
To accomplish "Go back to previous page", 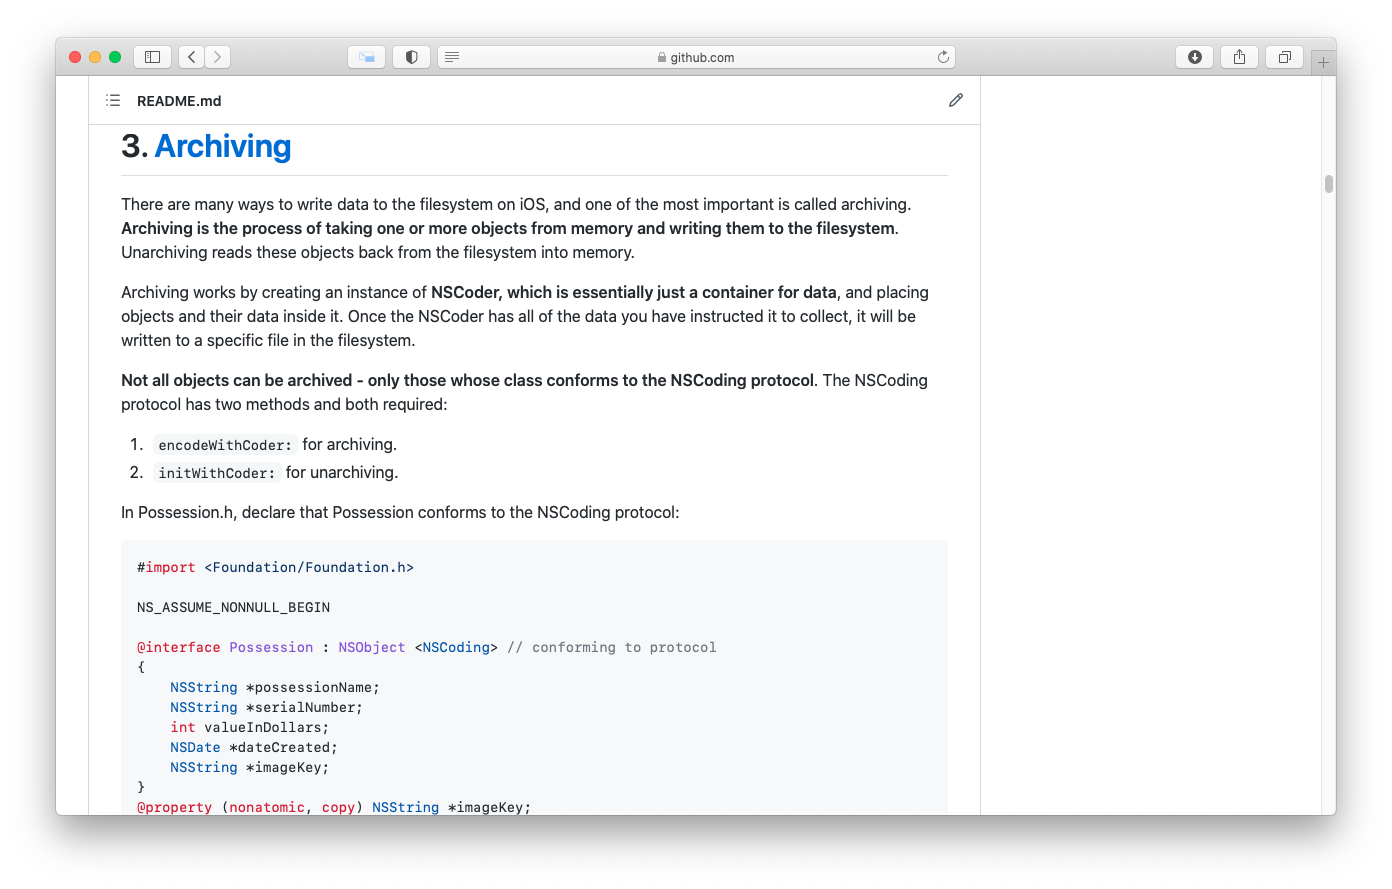I will point(192,57).
